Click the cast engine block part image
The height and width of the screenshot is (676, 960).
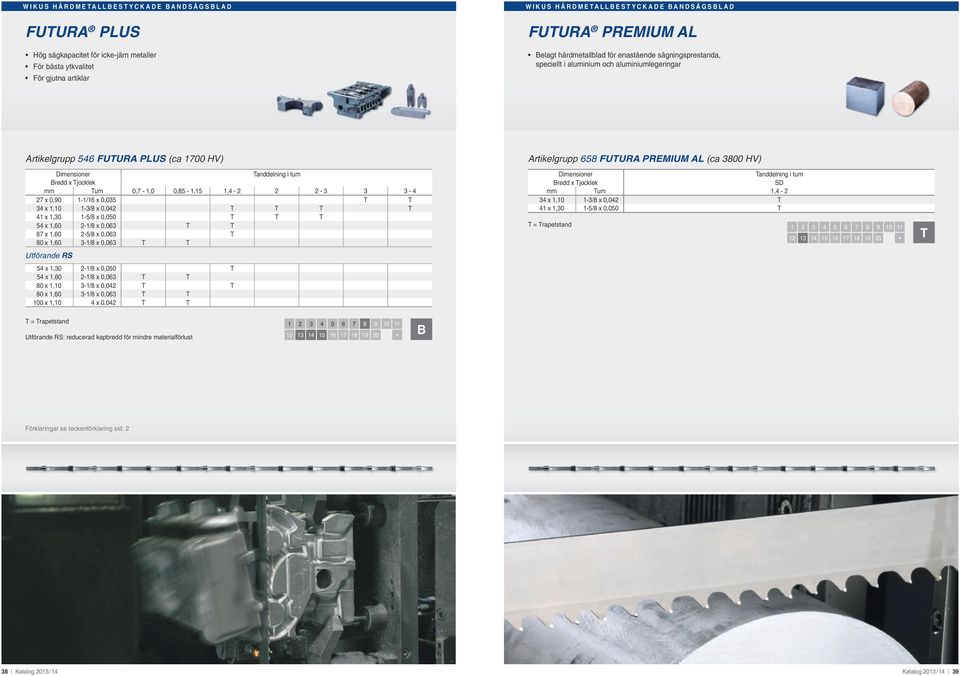359,99
